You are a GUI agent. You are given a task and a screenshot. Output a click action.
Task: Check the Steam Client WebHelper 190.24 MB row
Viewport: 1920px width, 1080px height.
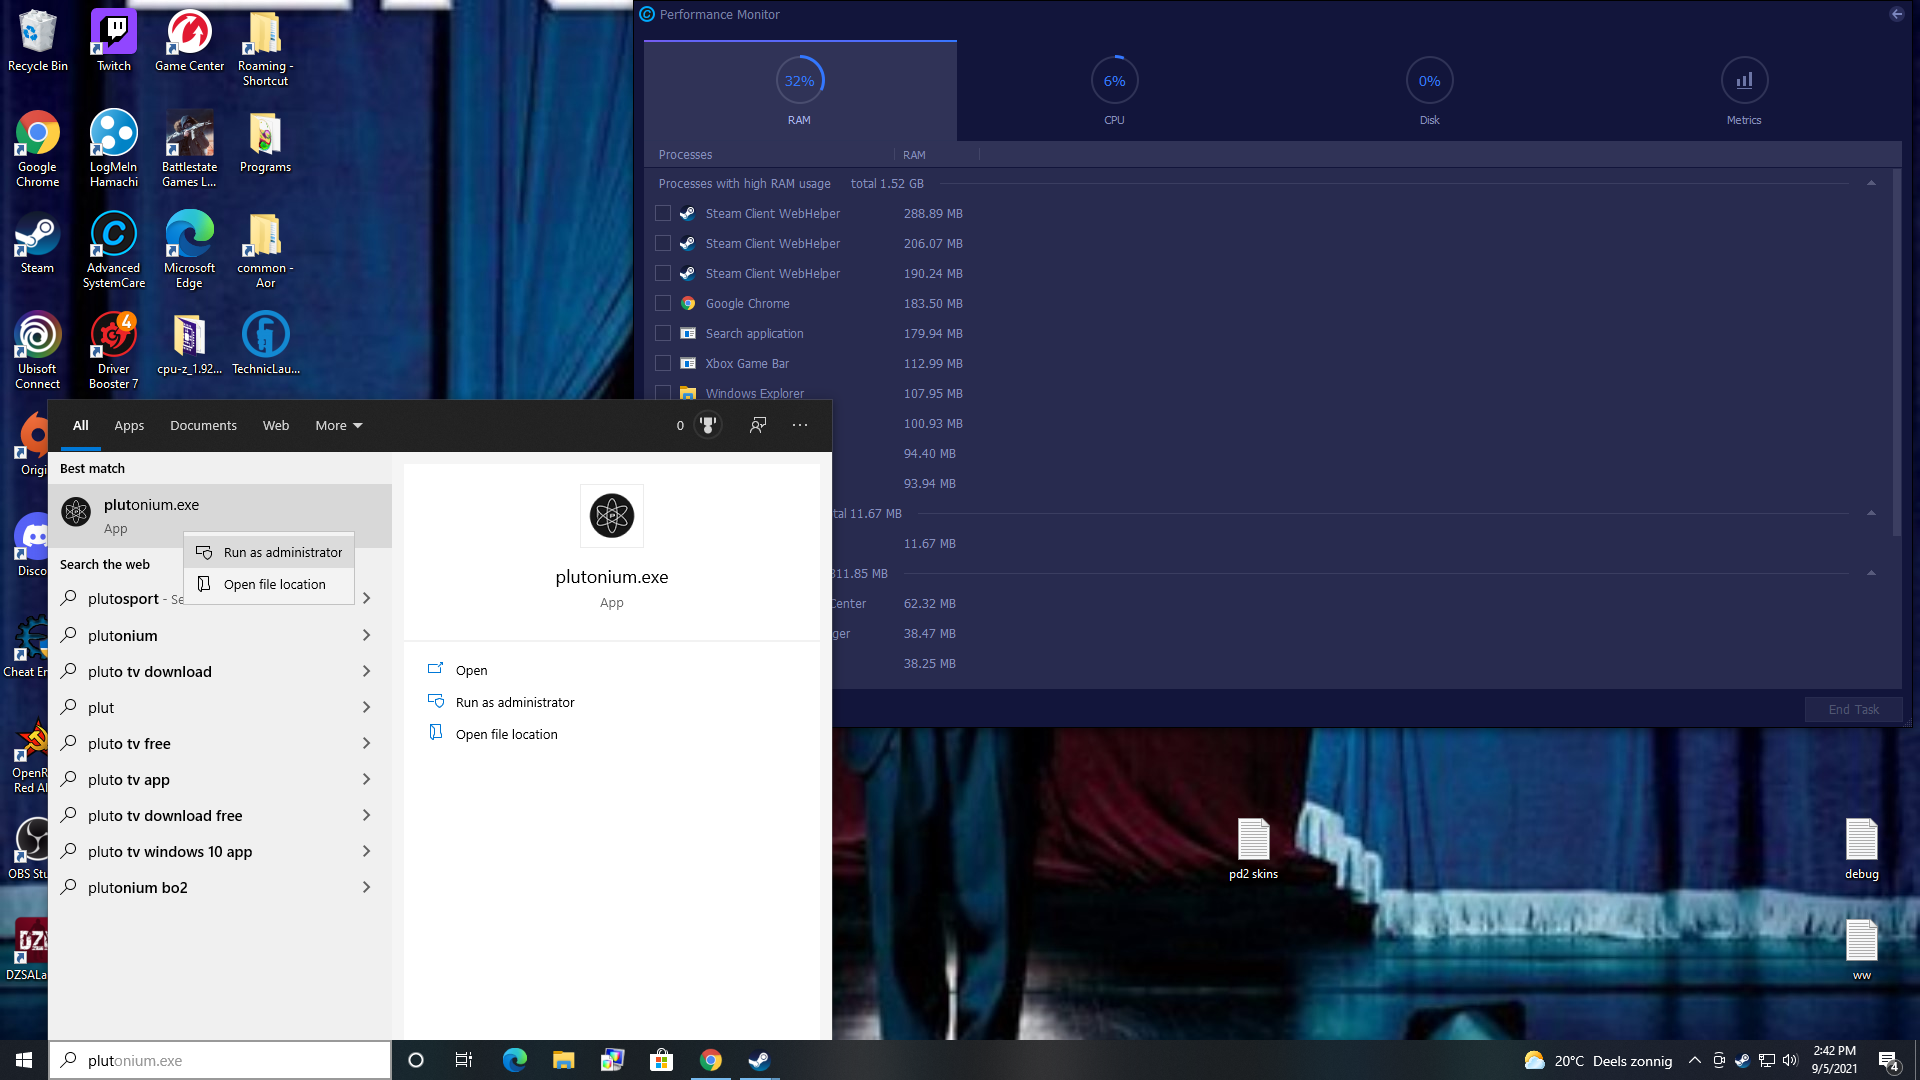pos(663,273)
